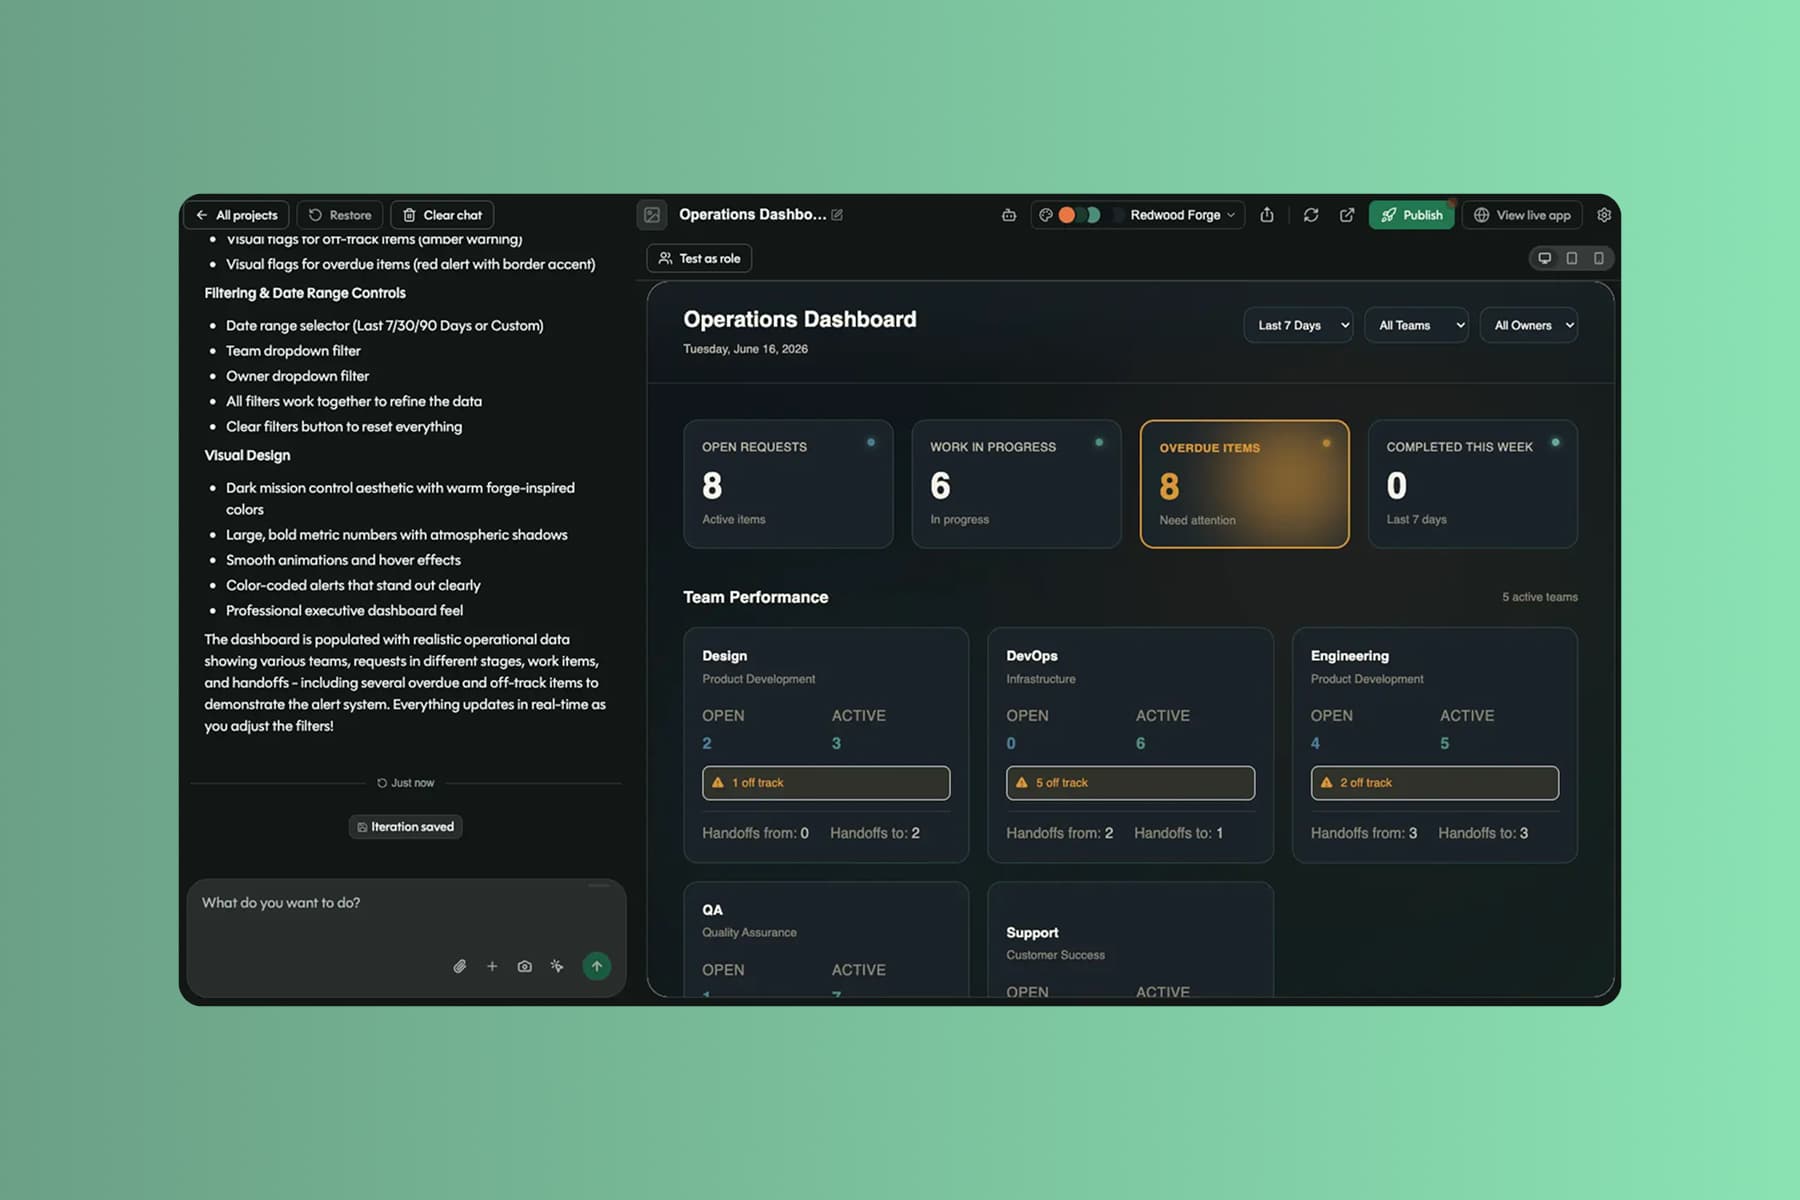Click the DevOps card warning triangle icon

1022,783
